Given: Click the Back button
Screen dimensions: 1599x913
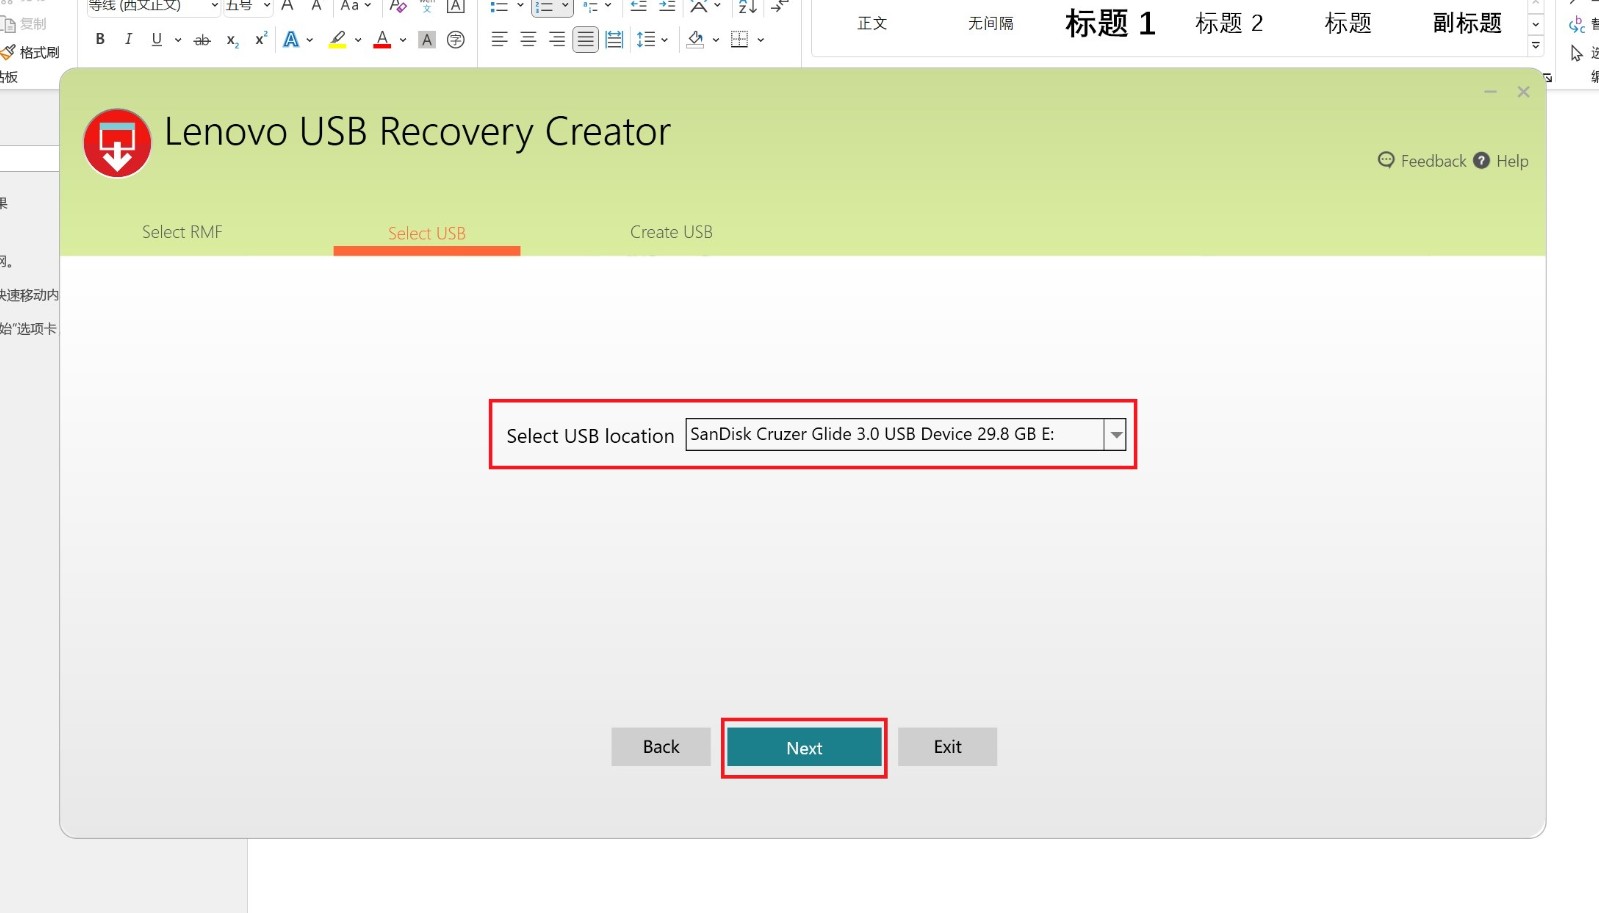Looking at the screenshot, I should 661,747.
